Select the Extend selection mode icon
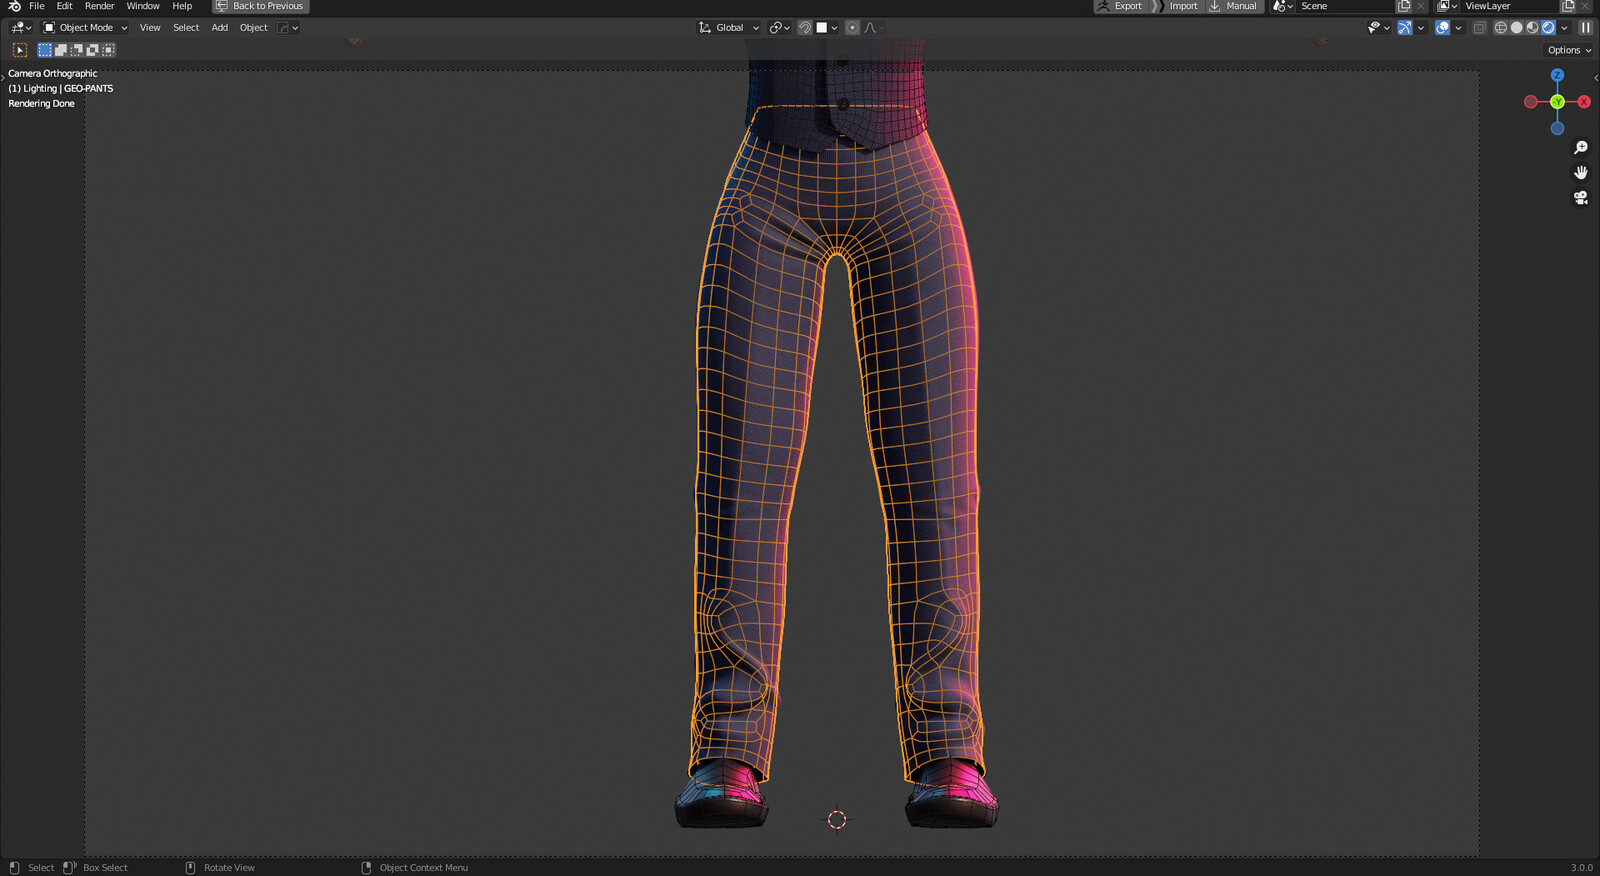 61,50
